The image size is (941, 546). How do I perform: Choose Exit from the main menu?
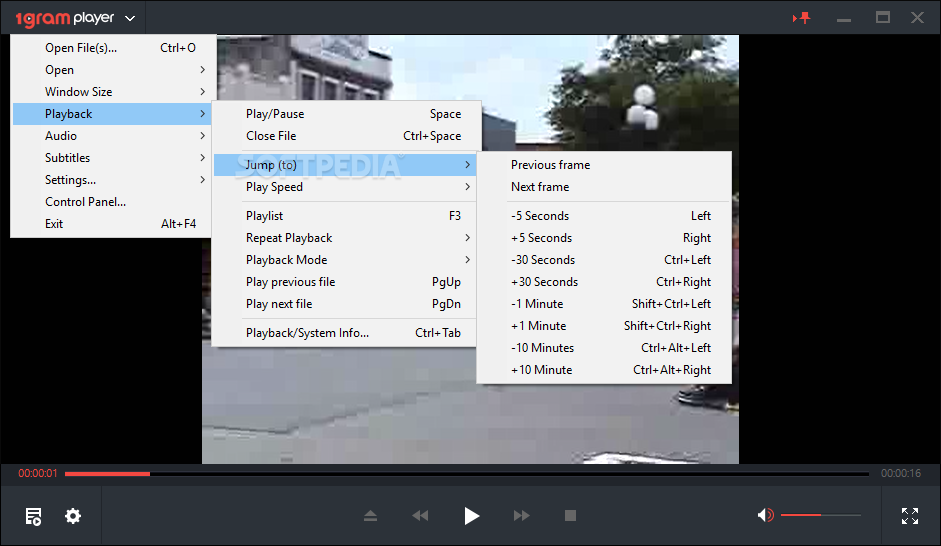click(111, 224)
